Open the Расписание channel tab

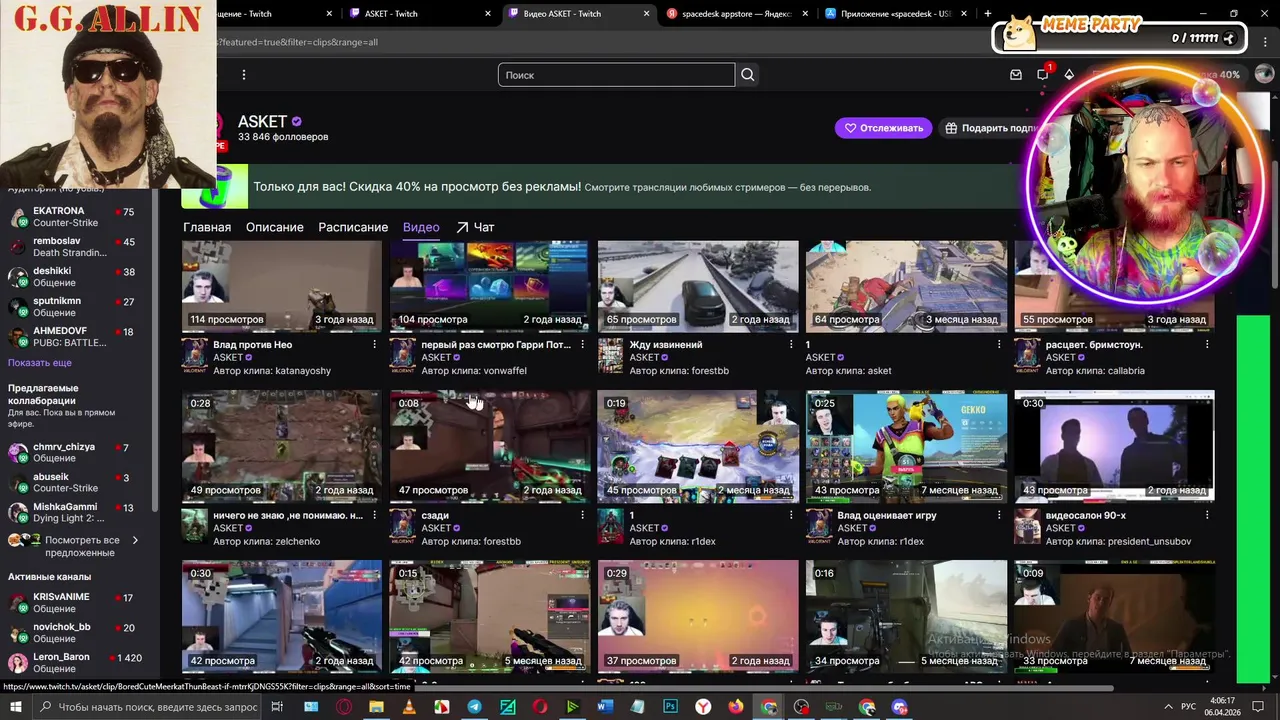[353, 227]
